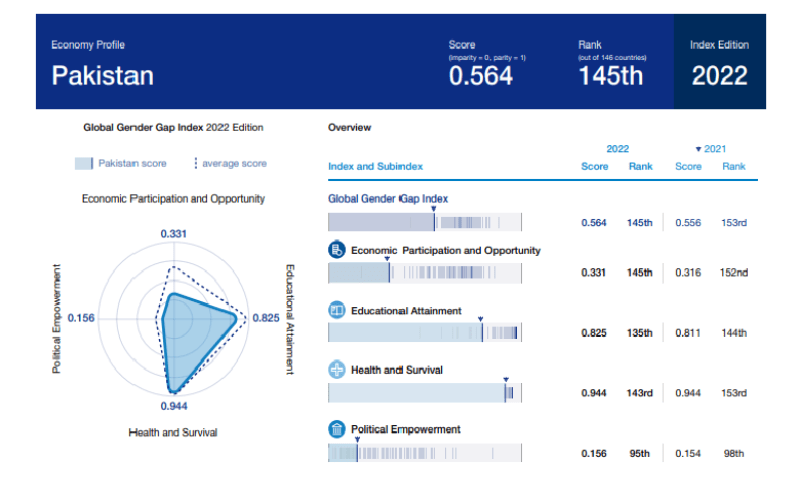800x480 pixels.
Task: Click the Health and Survival overview label
Action: pyautogui.click(x=396, y=370)
